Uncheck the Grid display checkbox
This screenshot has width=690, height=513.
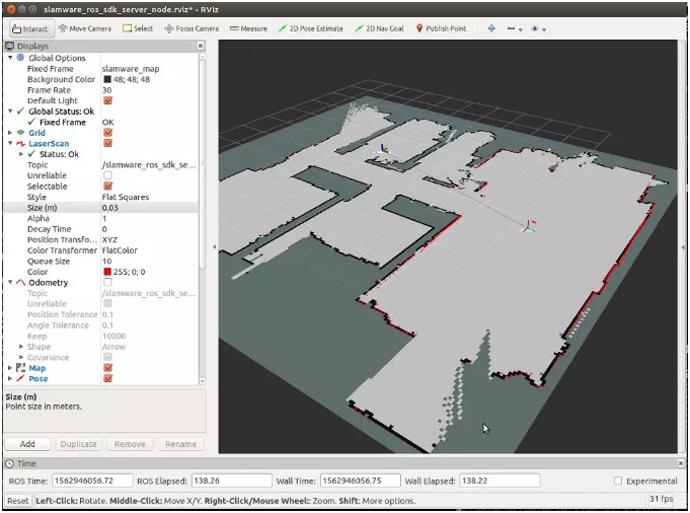[108, 133]
